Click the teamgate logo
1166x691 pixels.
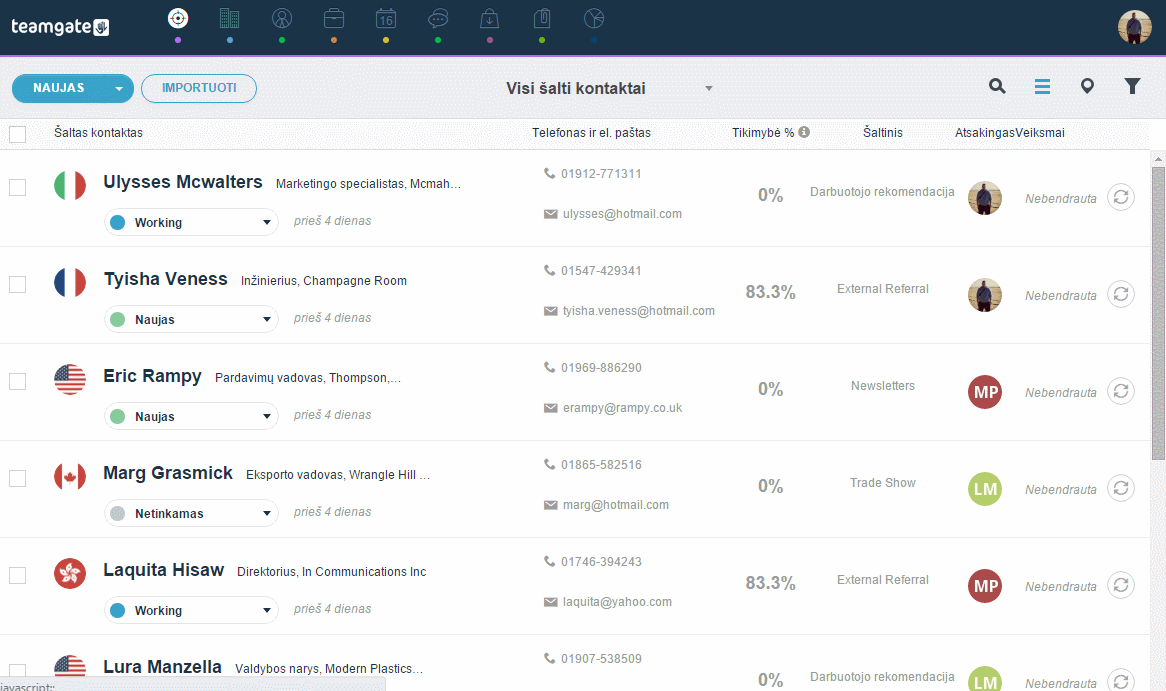click(60, 27)
